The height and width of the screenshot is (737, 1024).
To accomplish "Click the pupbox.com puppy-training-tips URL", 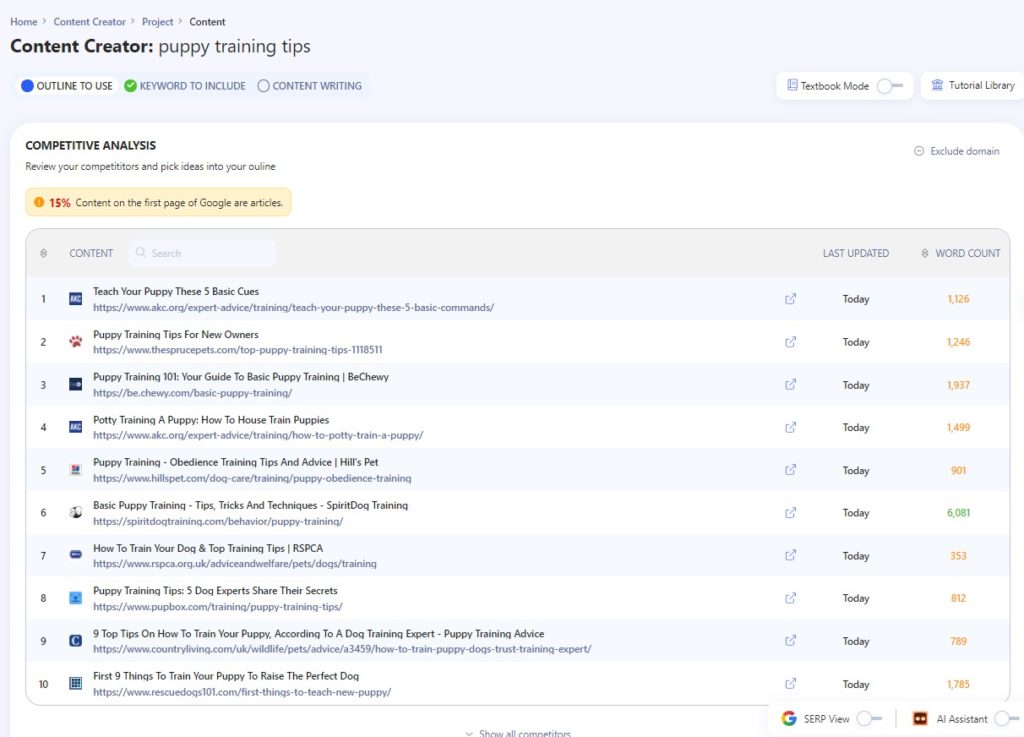I will pyautogui.click(x=217, y=606).
